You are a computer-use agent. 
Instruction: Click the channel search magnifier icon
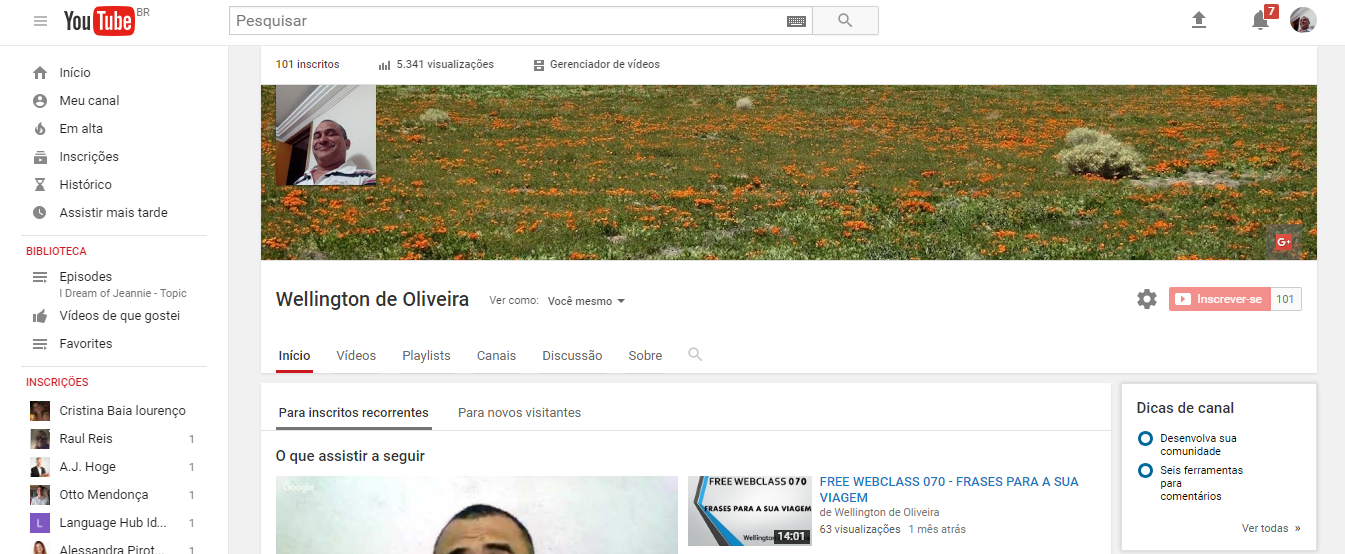click(x=695, y=354)
